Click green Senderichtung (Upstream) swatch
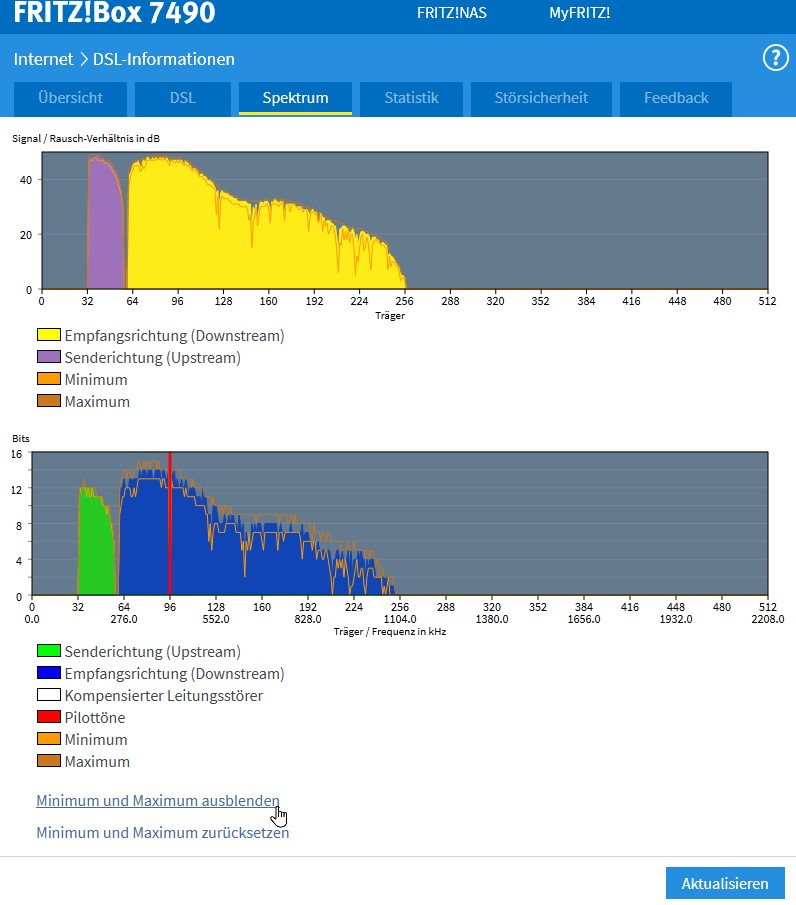Image resolution: width=796 pixels, height=905 pixels. pyautogui.click(x=49, y=650)
